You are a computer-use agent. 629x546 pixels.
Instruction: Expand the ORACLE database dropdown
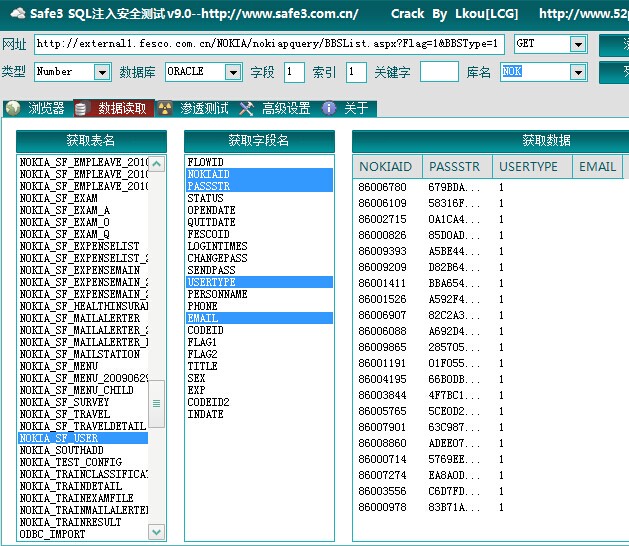click(x=233, y=73)
